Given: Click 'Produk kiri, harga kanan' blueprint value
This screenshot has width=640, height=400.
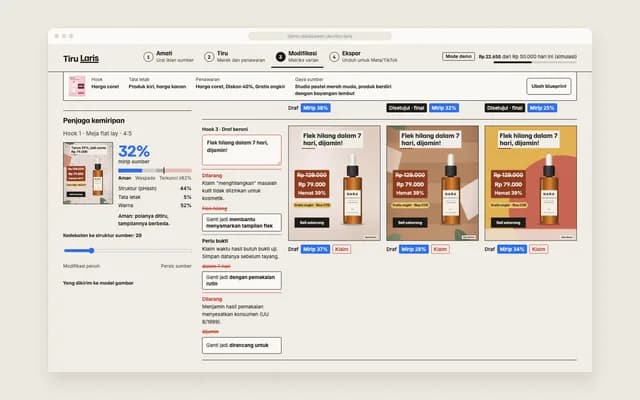Looking at the screenshot, I should pos(157,87).
